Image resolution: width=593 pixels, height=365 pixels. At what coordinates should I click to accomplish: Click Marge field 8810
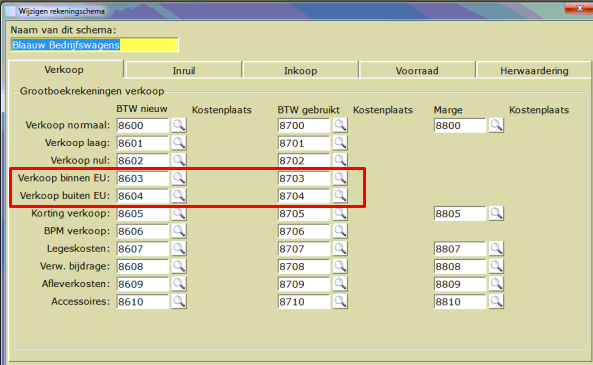460,302
